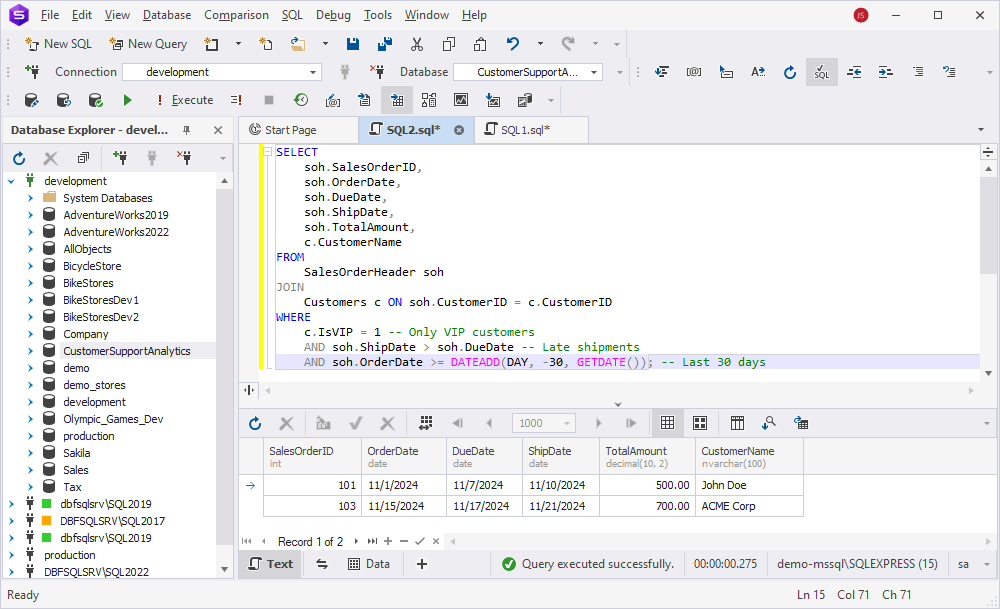Click the CustomerName column header
The width and height of the screenshot is (1000, 609).
tap(749, 457)
